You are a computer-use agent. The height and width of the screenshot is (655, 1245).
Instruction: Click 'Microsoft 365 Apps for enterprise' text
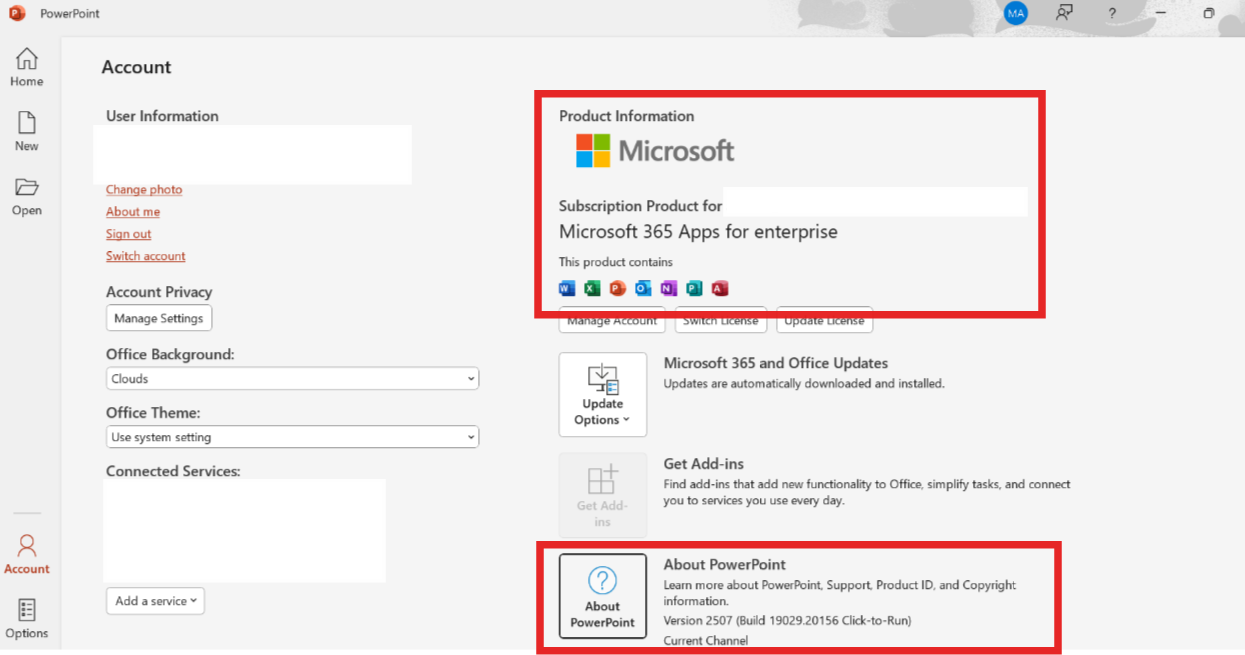(698, 232)
